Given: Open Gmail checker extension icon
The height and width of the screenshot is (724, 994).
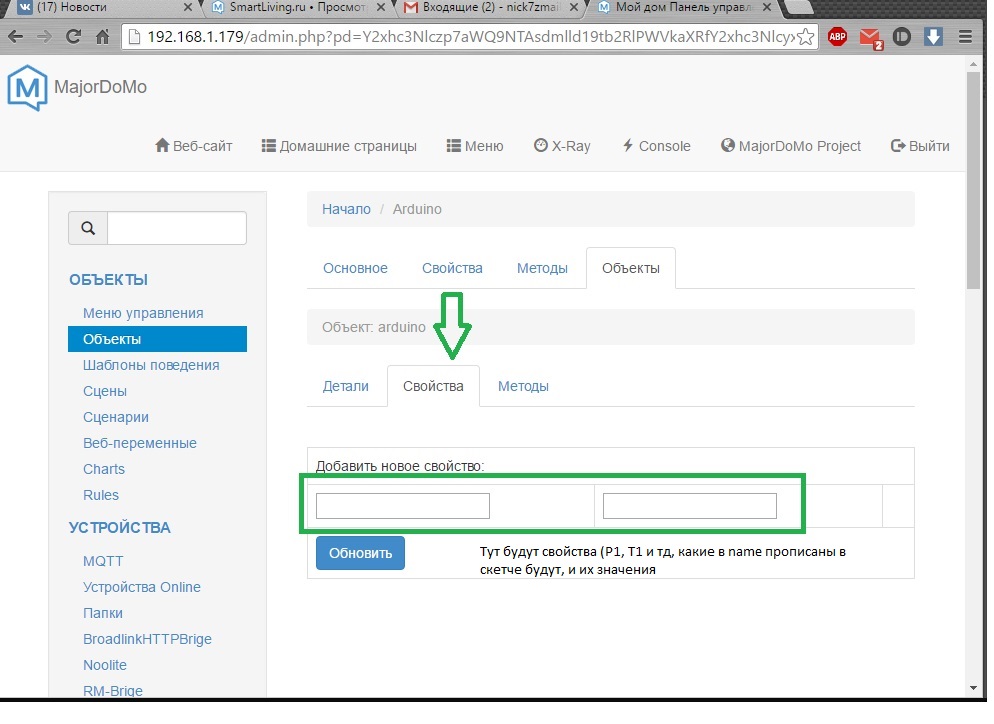Looking at the screenshot, I should tap(870, 38).
